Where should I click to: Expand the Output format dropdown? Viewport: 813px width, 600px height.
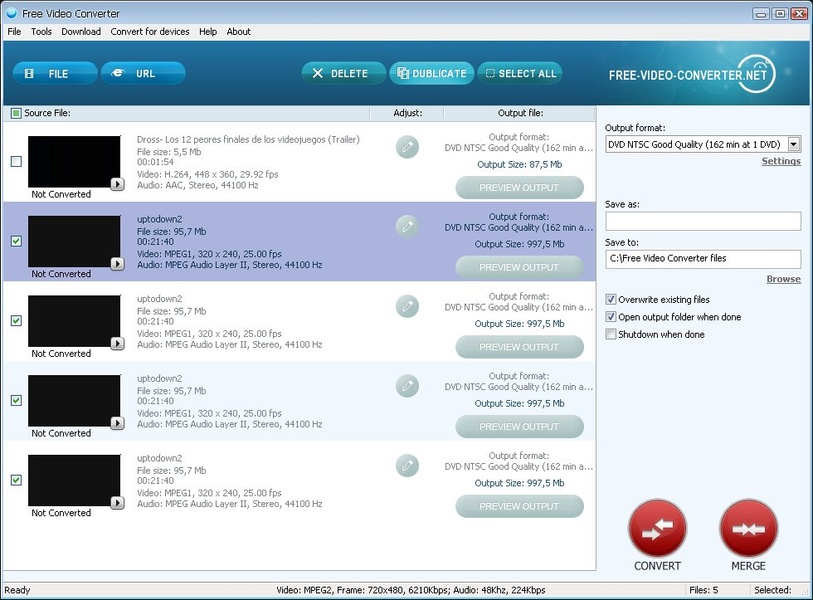coord(794,144)
